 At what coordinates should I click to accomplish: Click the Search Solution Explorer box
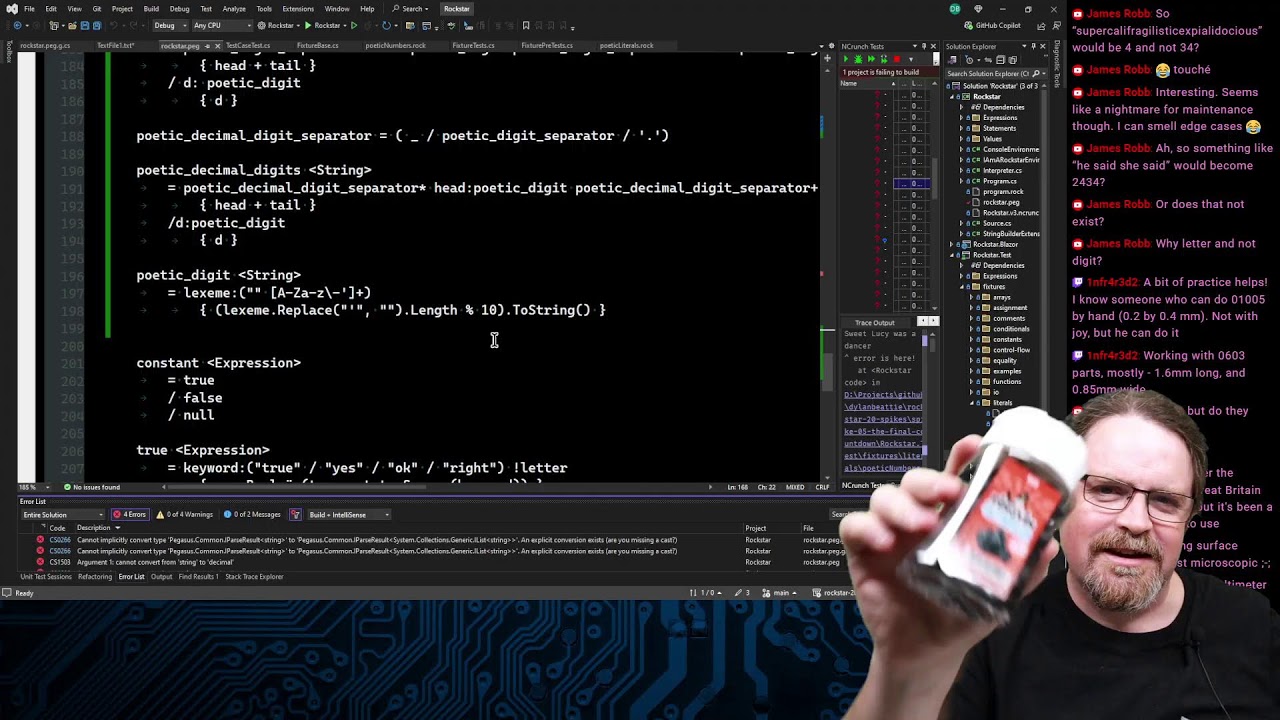click(994, 73)
